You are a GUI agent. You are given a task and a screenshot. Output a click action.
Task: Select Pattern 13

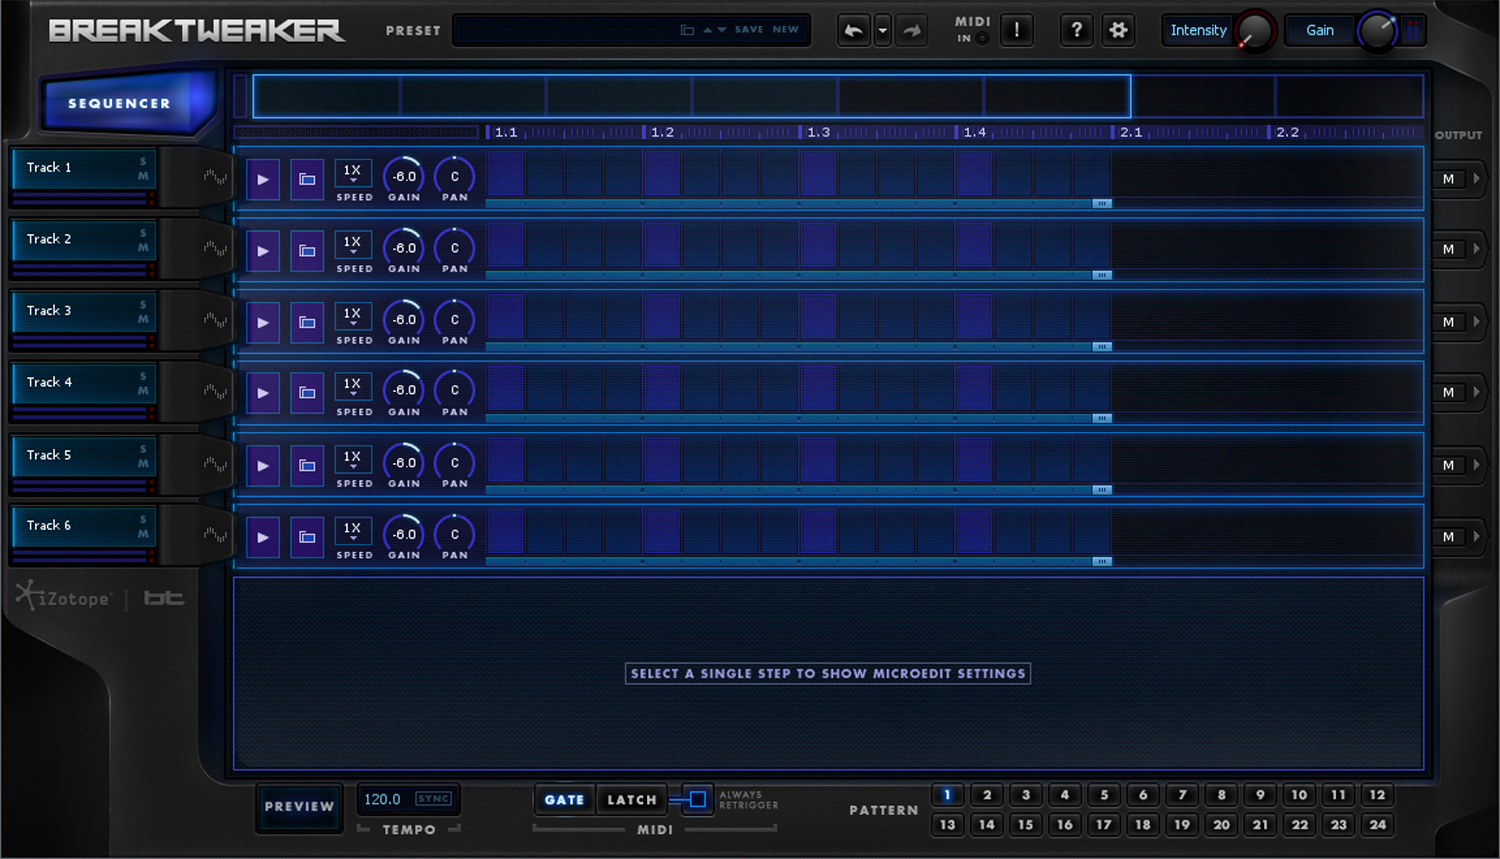click(947, 824)
